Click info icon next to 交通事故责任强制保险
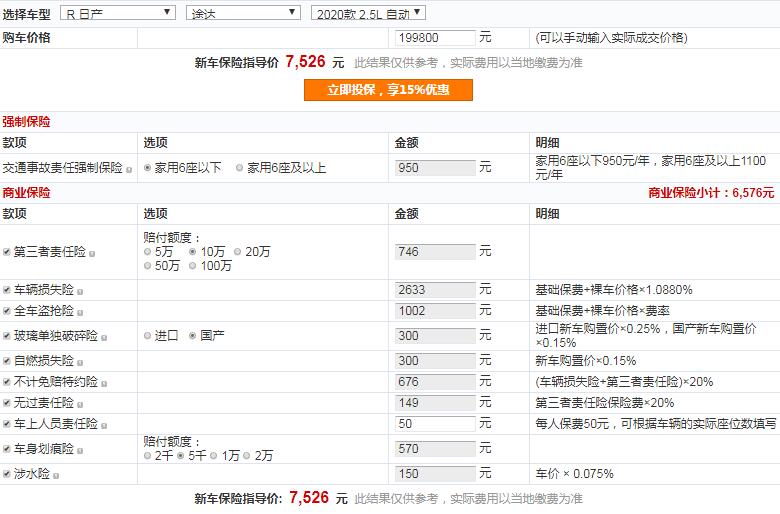This screenshot has height=514, width=780. pyautogui.click(x=129, y=170)
